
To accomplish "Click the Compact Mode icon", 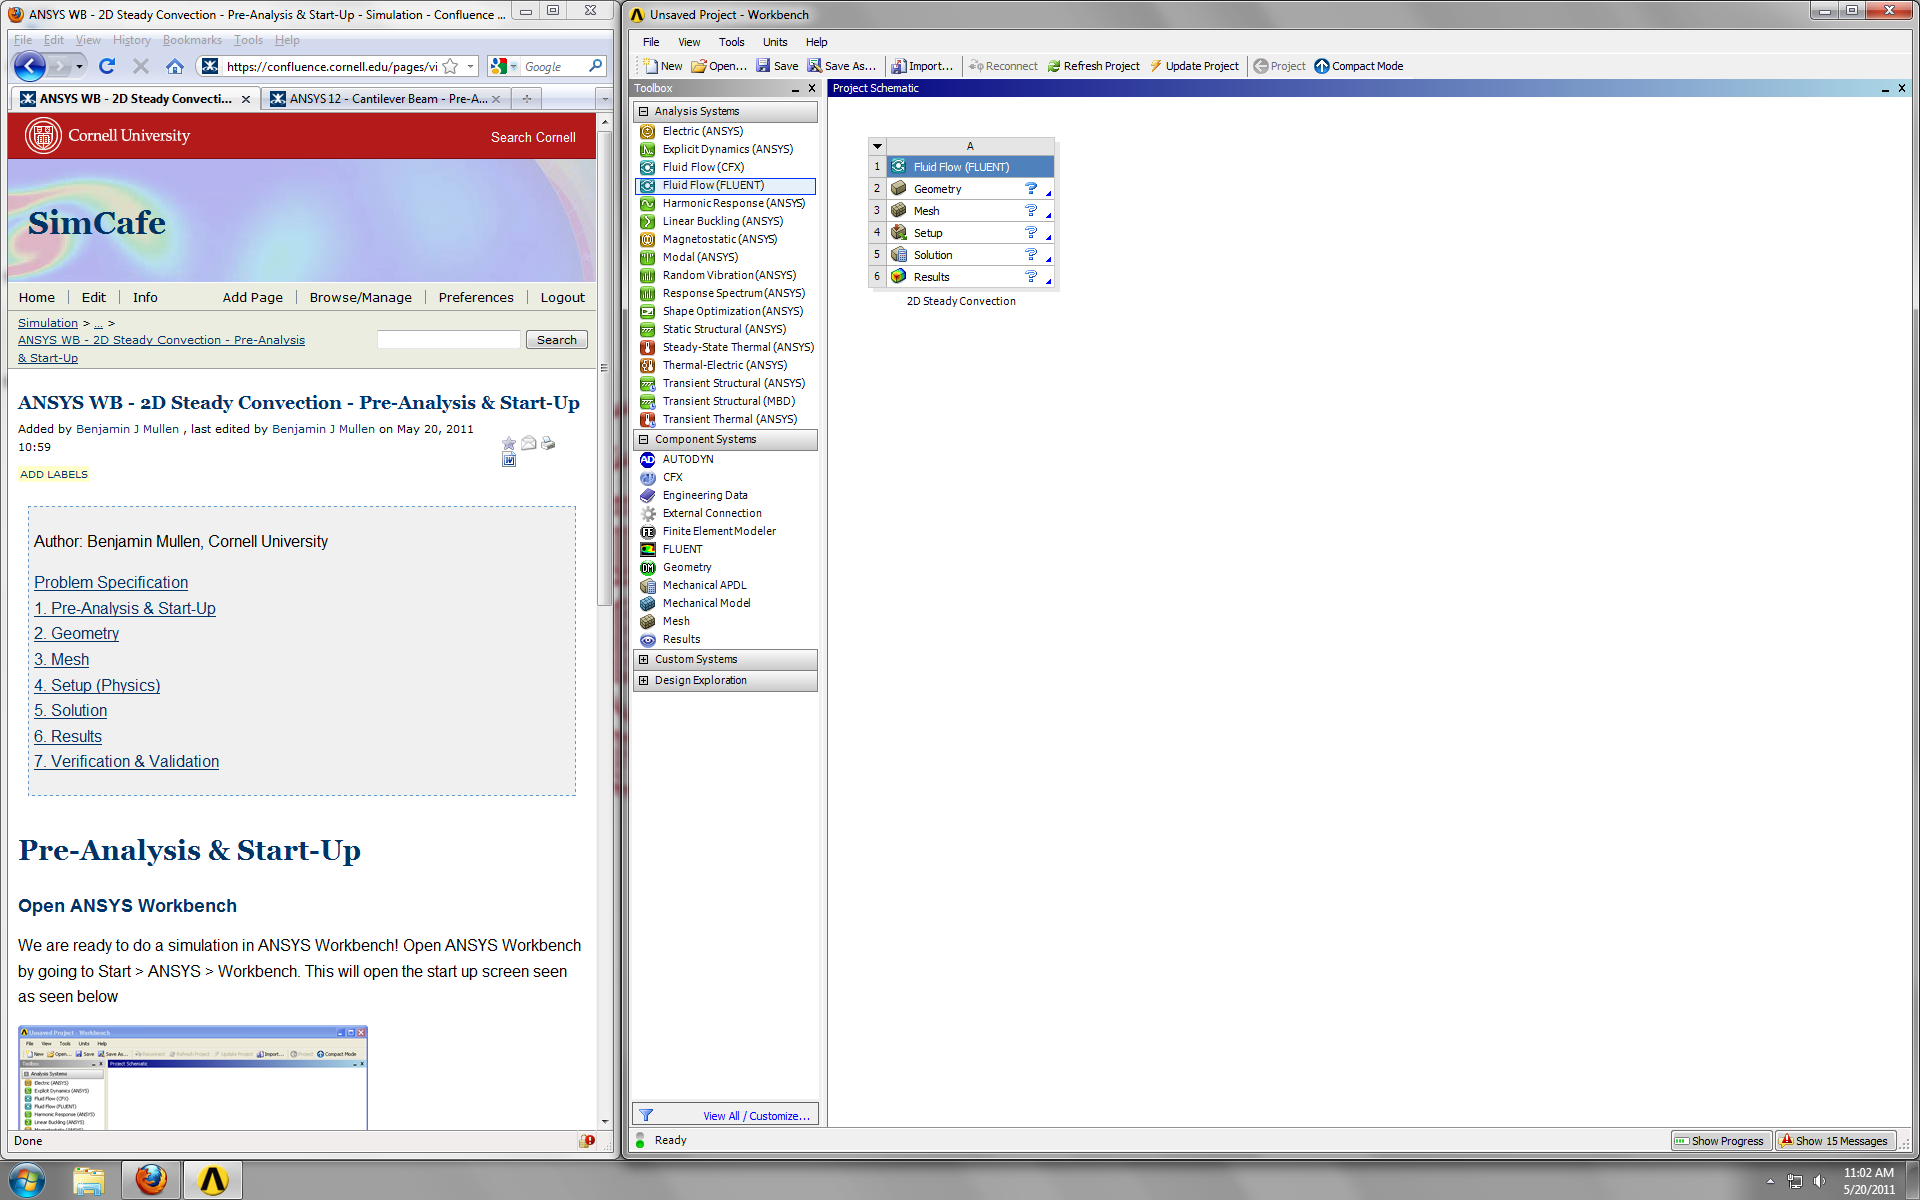I will (1322, 66).
